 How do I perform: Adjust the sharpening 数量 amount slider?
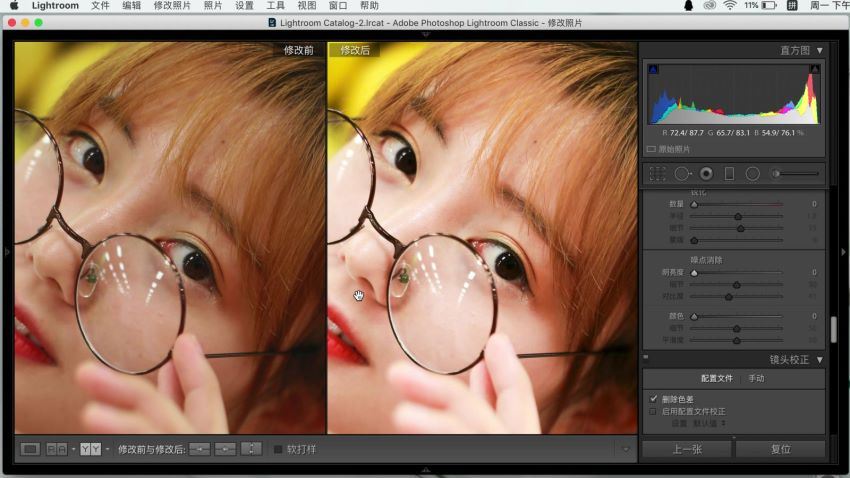pos(694,204)
